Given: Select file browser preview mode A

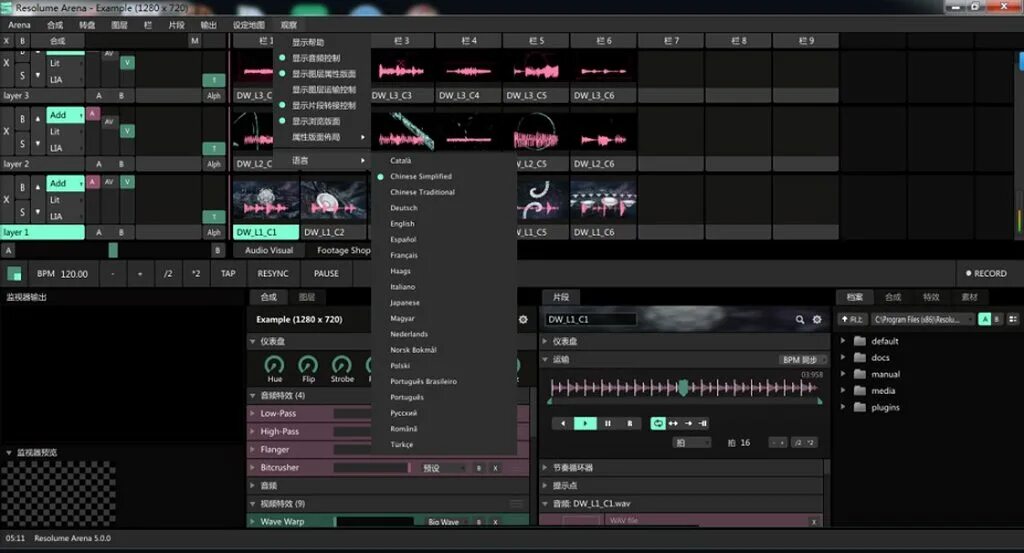Looking at the screenshot, I should click(x=984, y=319).
